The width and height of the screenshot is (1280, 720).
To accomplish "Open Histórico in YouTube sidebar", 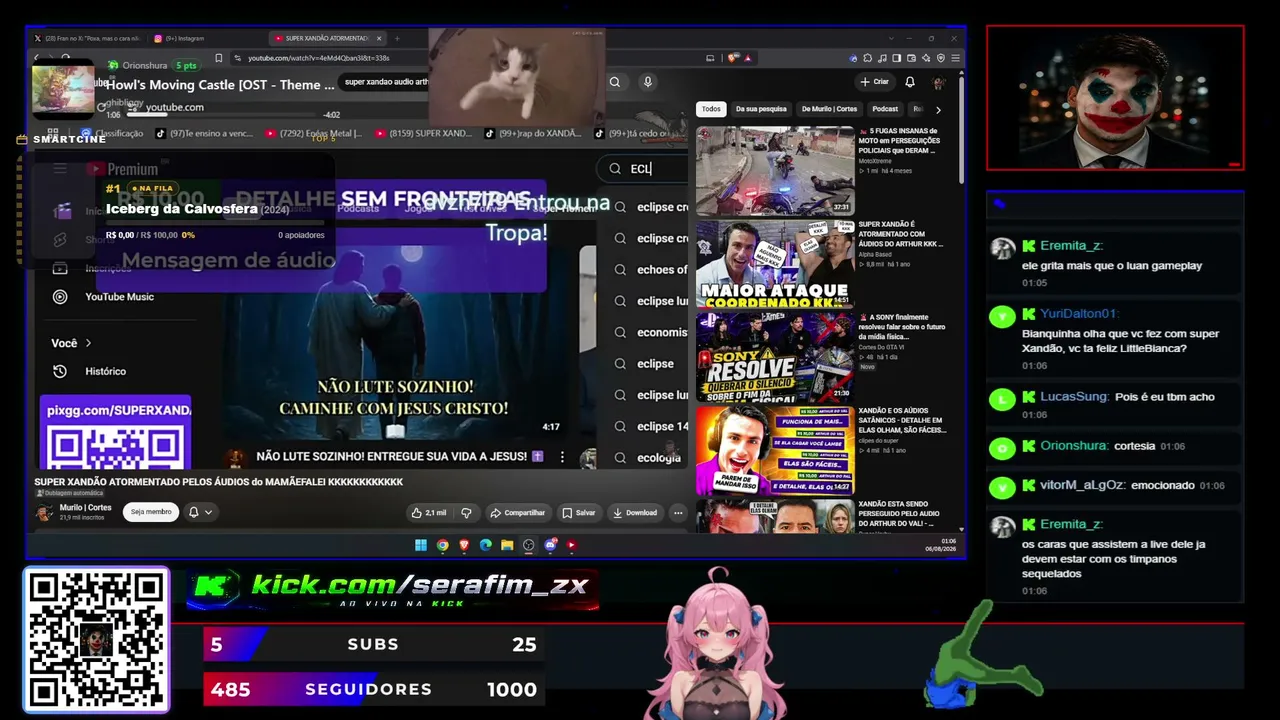I will click(105, 371).
